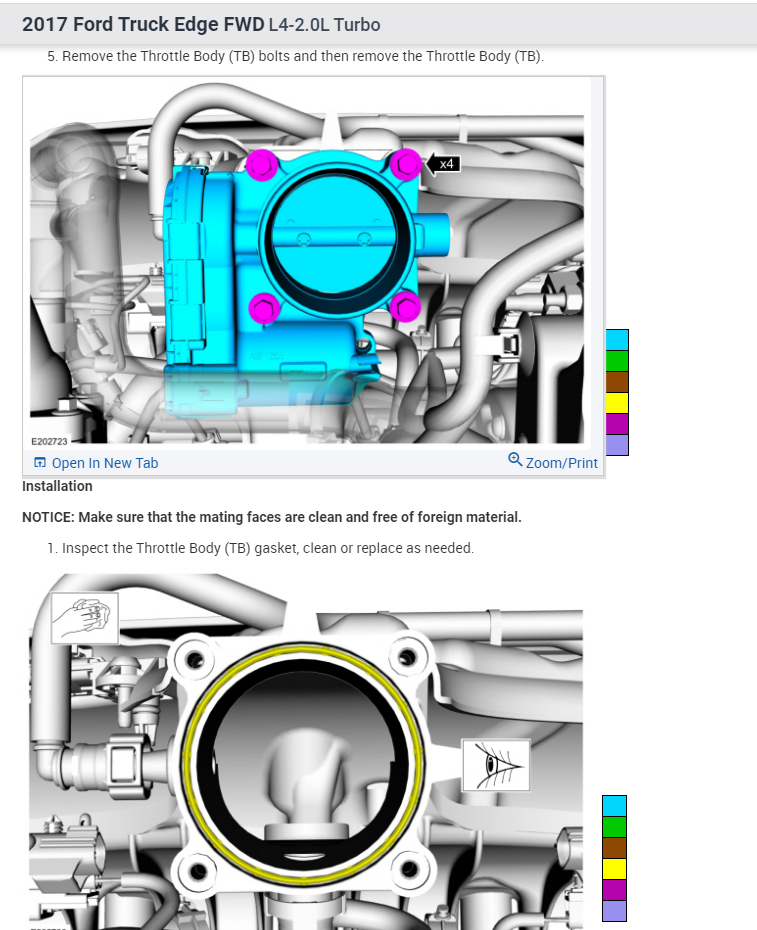Click the E202723 image reference label
757x930 pixels.
pyautogui.click(x=49, y=441)
